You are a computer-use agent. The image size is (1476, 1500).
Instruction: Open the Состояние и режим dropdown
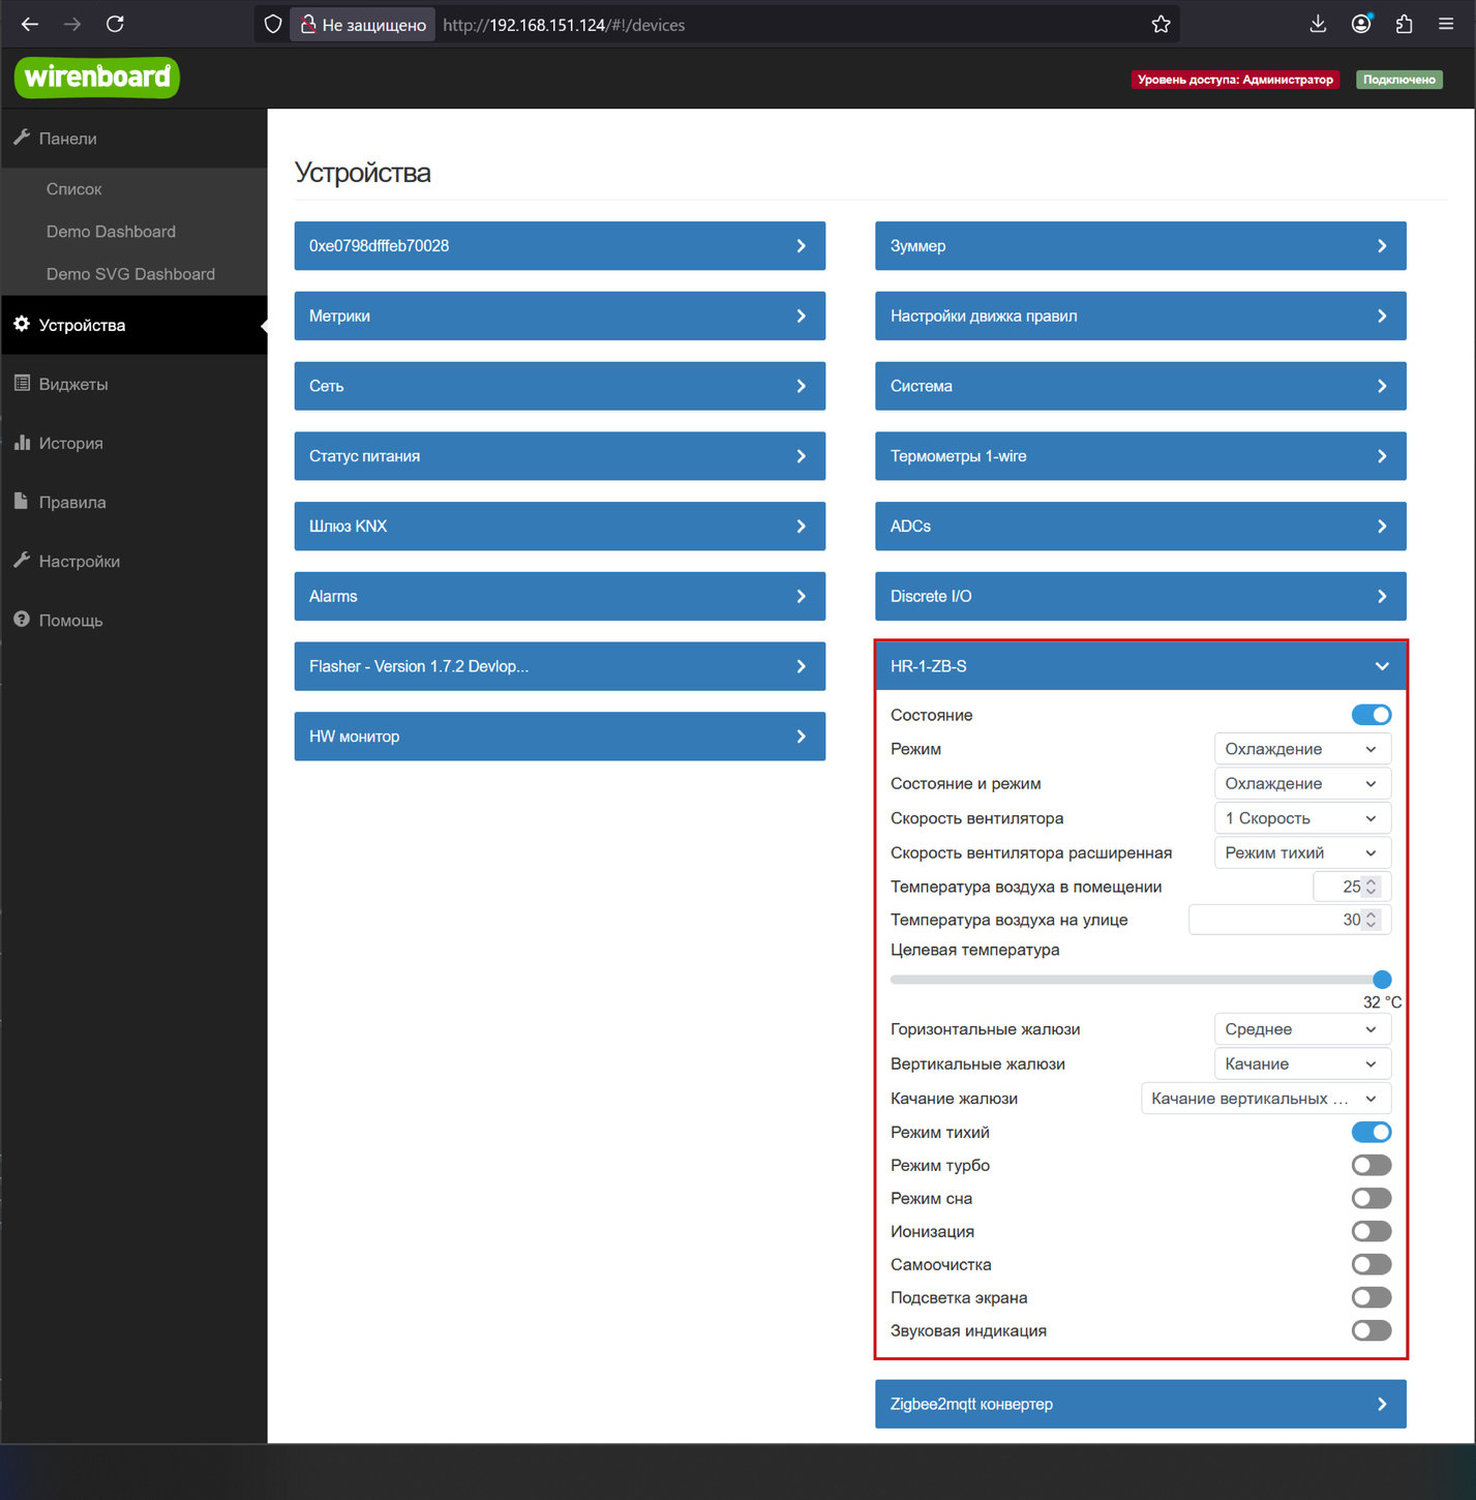(x=1302, y=784)
